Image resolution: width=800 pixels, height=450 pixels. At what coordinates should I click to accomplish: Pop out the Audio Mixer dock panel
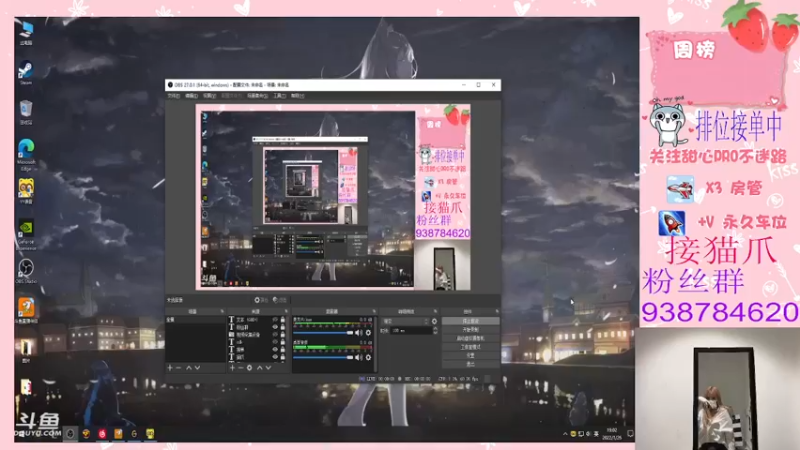pyautogui.click(x=374, y=311)
